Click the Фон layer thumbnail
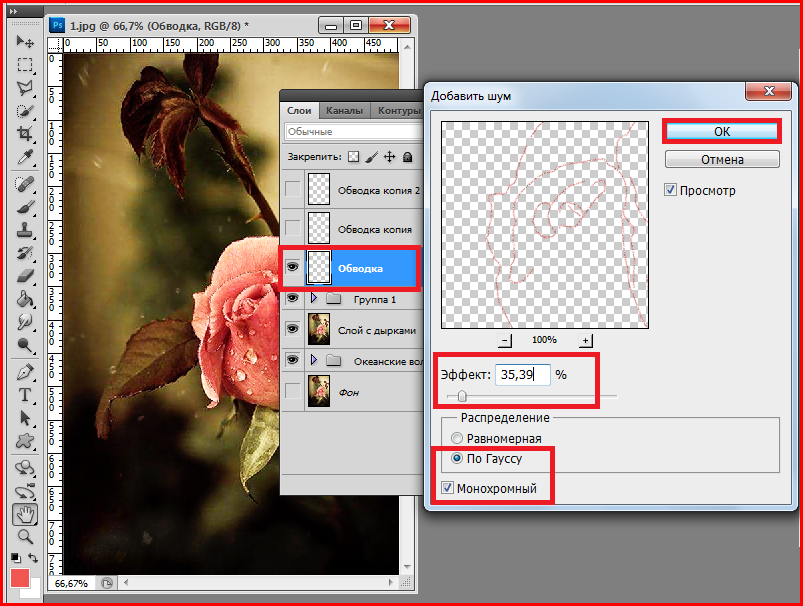The height and width of the screenshot is (606, 803). [x=319, y=391]
